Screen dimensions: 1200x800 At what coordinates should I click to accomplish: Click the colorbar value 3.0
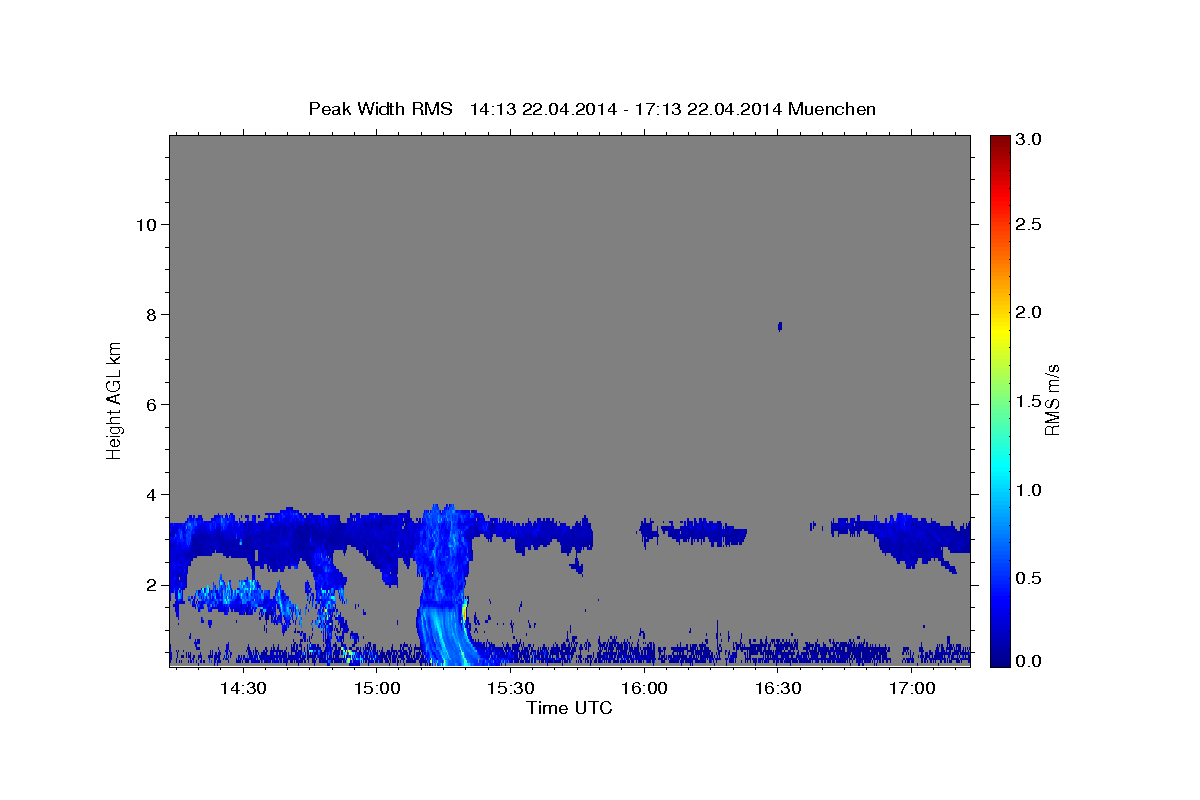(x=1029, y=139)
